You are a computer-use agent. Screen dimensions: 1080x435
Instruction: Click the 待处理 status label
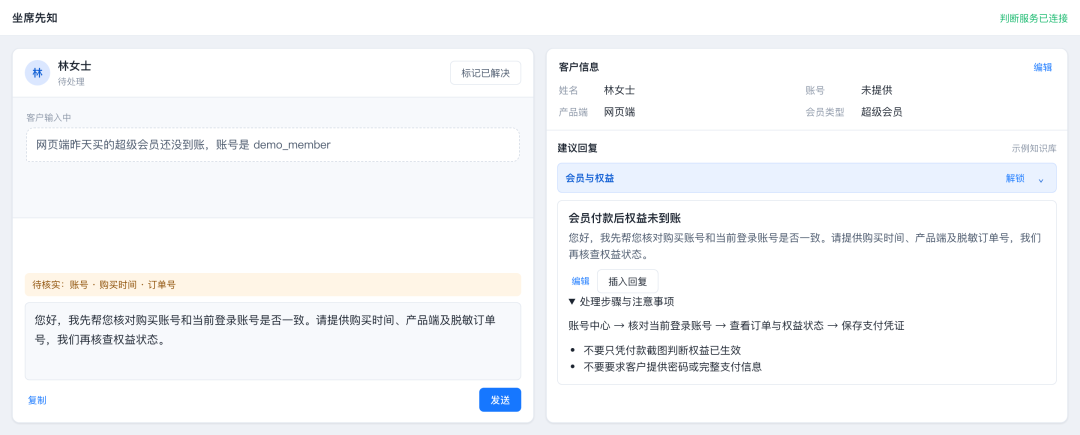click(71, 82)
